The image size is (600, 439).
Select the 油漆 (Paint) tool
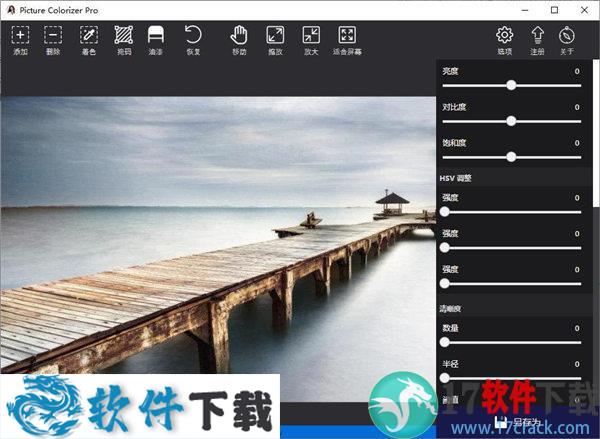(x=156, y=36)
